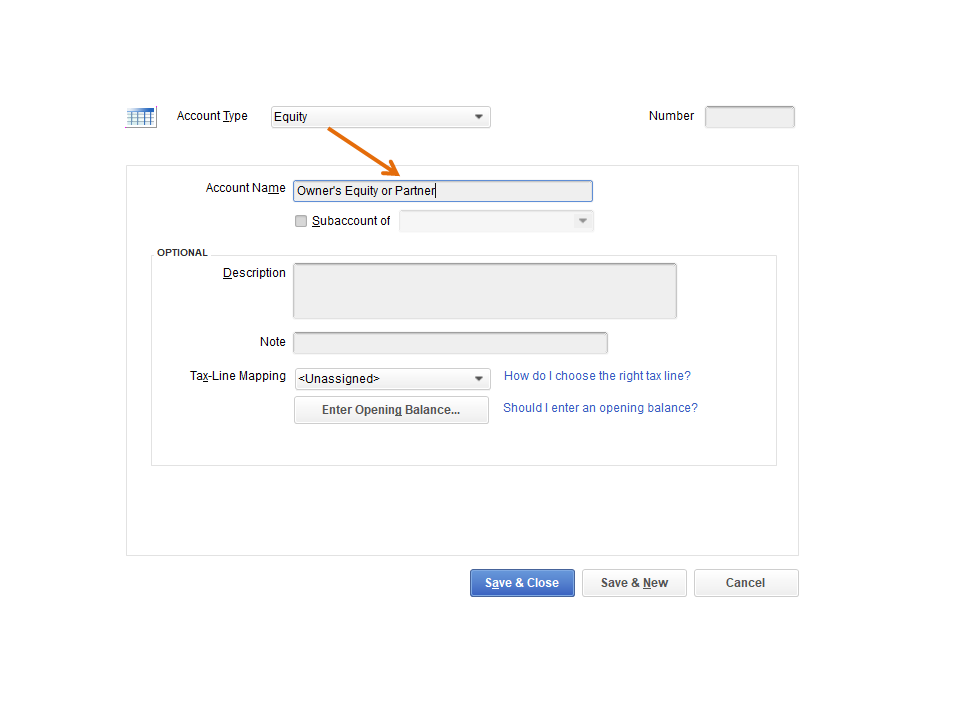Click the Enter Opening Balance button
This screenshot has height=720, width=960.
(391, 410)
